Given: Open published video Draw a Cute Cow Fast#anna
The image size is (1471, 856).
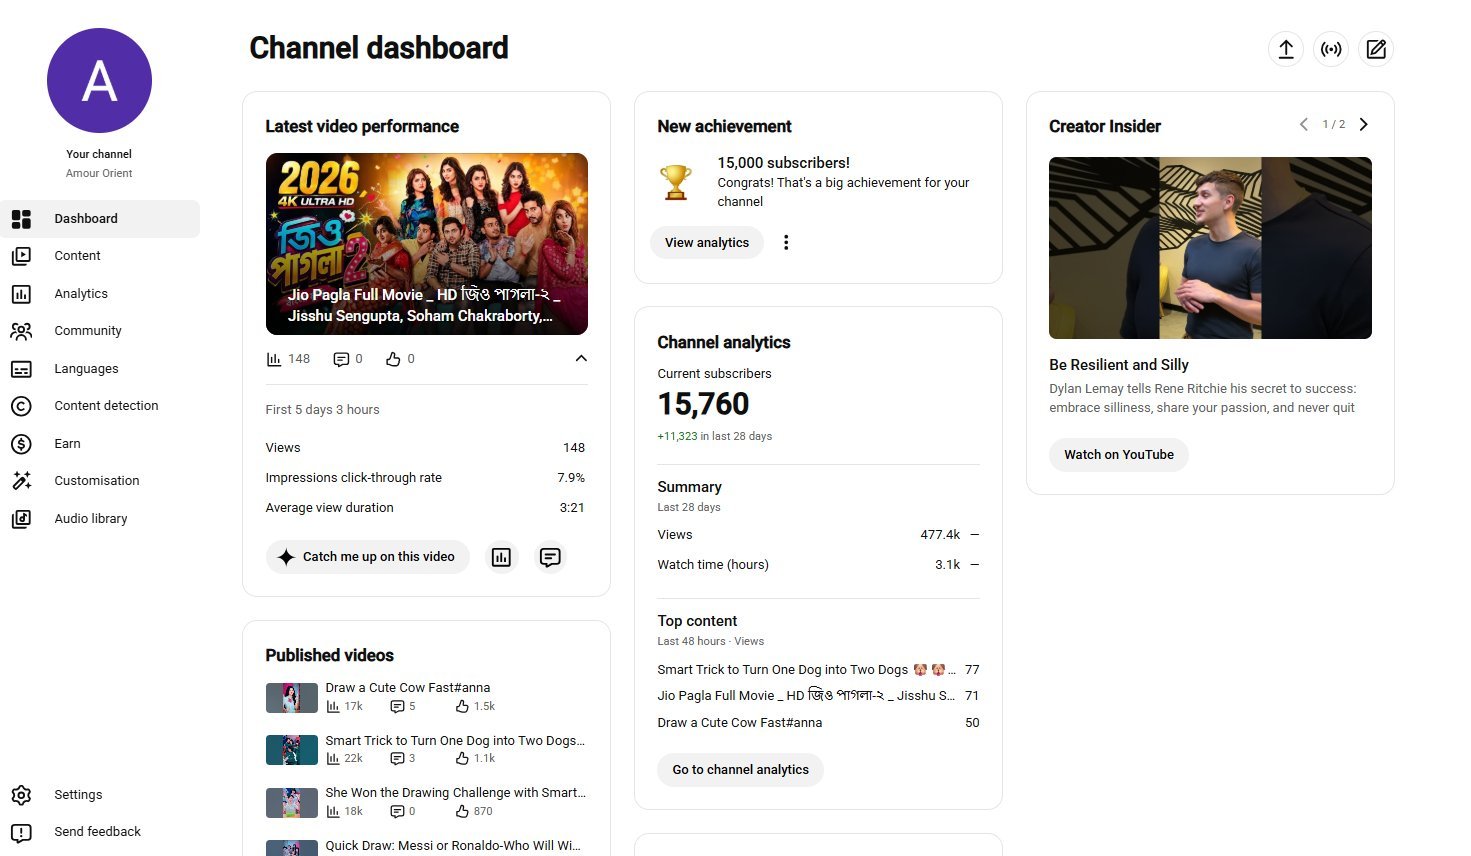Looking at the screenshot, I should point(407,688).
